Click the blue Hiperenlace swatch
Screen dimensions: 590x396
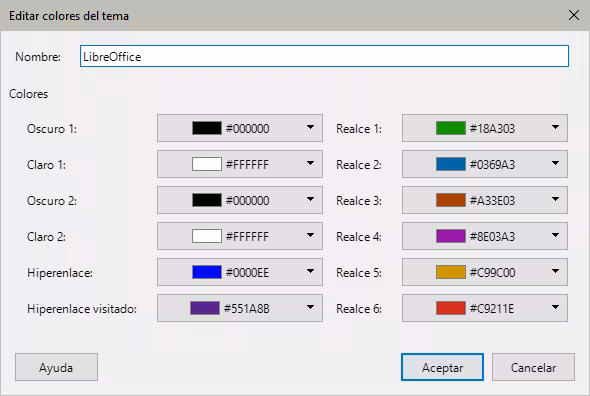pyautogui.click(x=207, y=272)
